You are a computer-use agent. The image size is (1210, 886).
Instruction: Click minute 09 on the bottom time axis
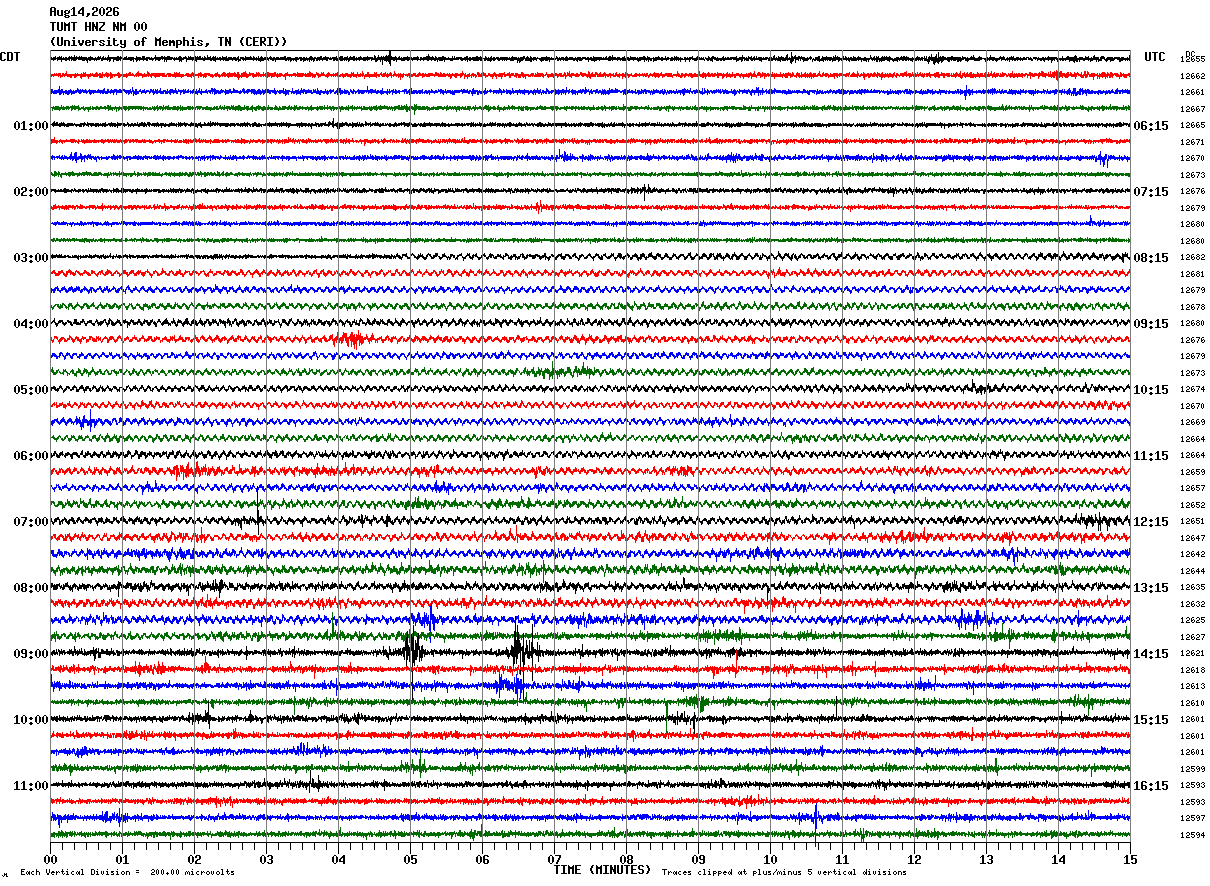click(698, 859)
